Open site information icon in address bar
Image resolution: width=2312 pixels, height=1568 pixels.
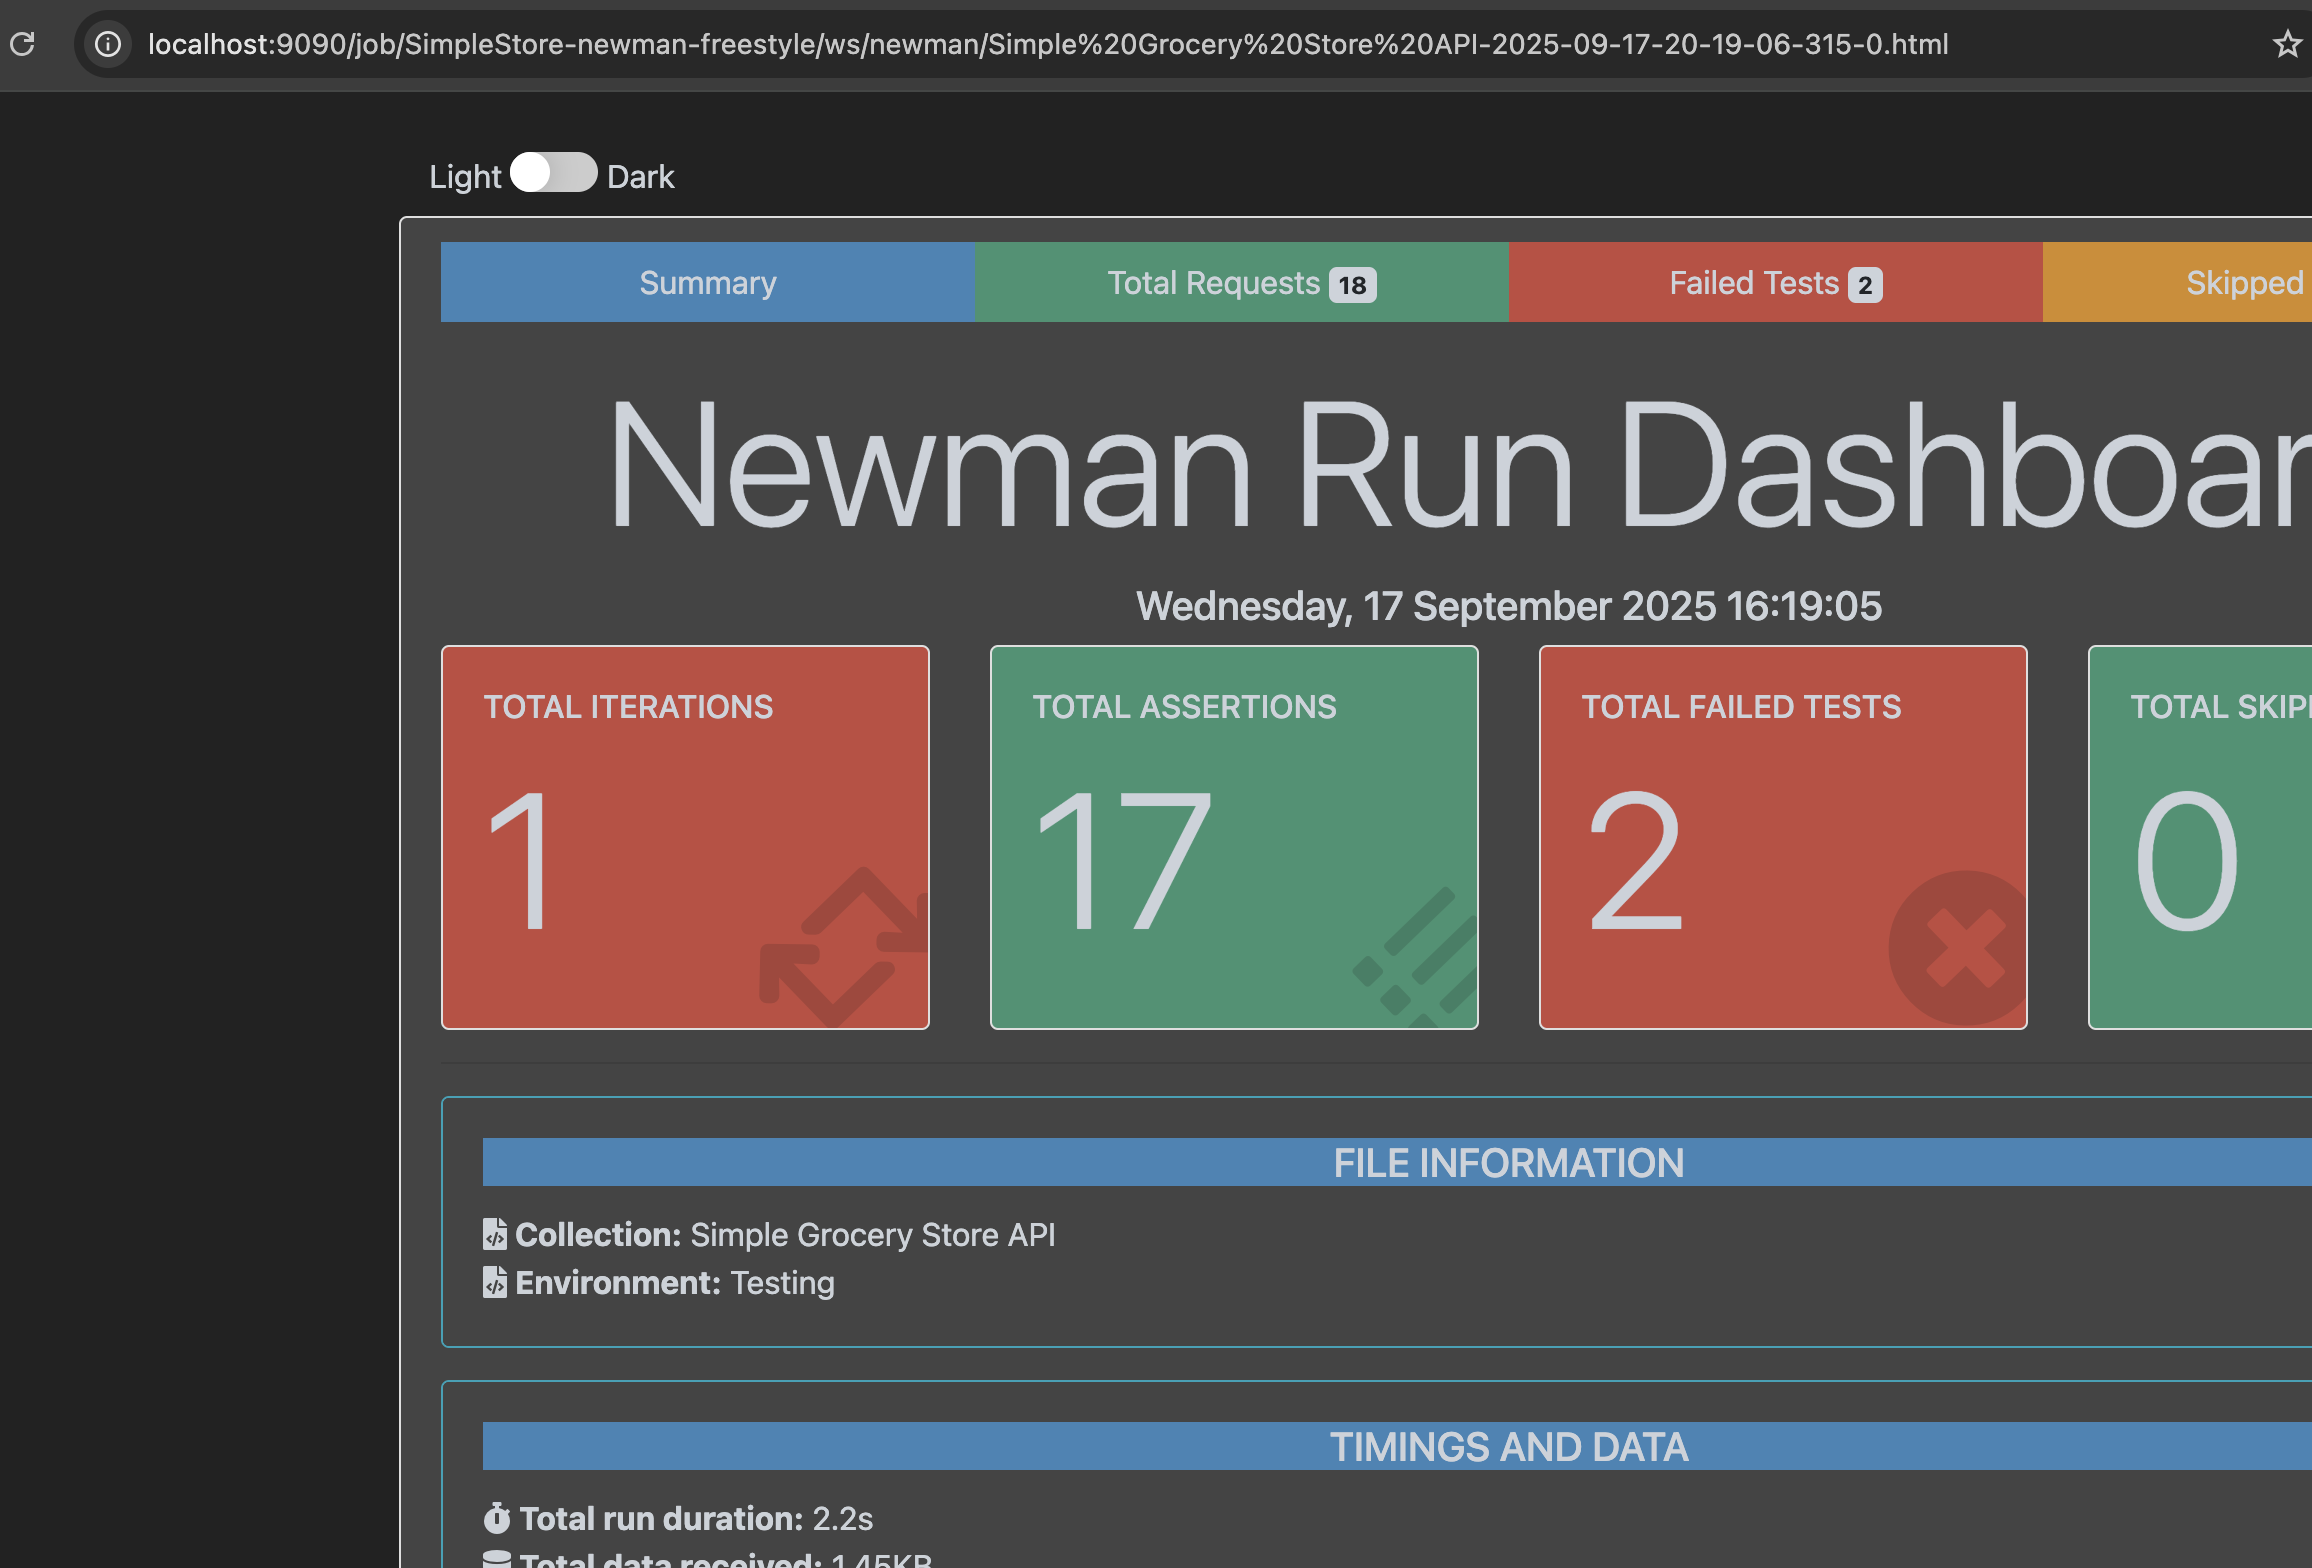(x=108, y=44)
